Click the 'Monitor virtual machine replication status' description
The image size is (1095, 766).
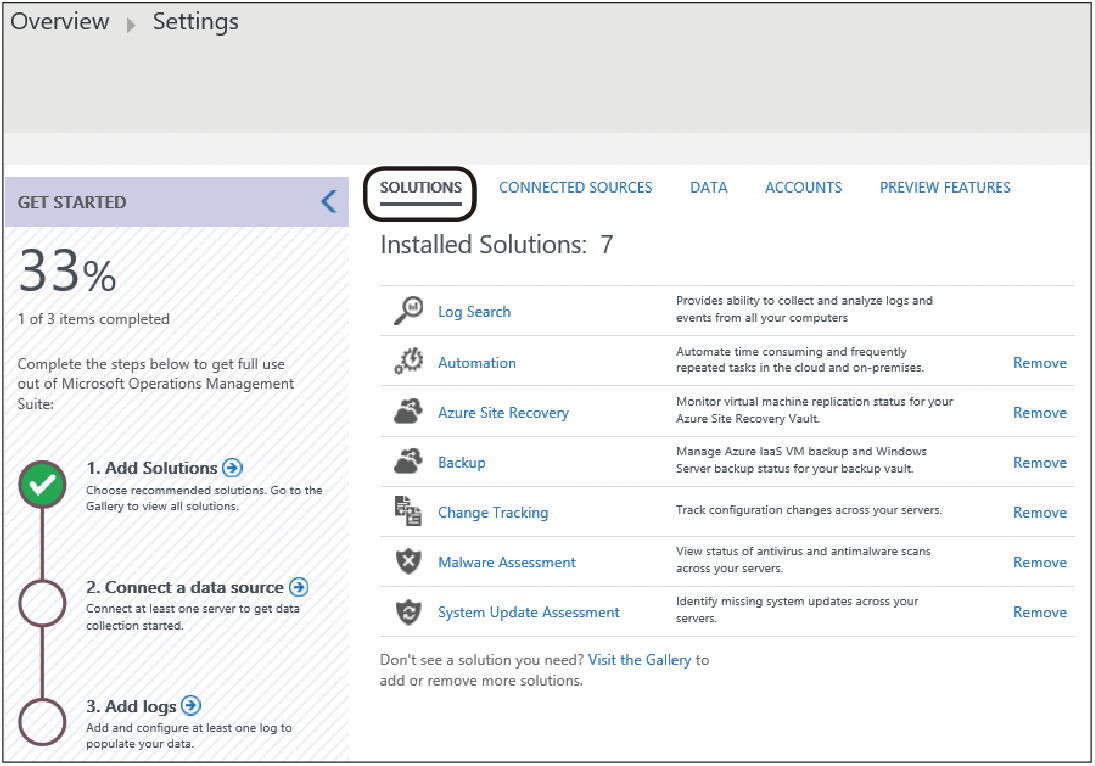pyautogui.click(x=814, y=410)
